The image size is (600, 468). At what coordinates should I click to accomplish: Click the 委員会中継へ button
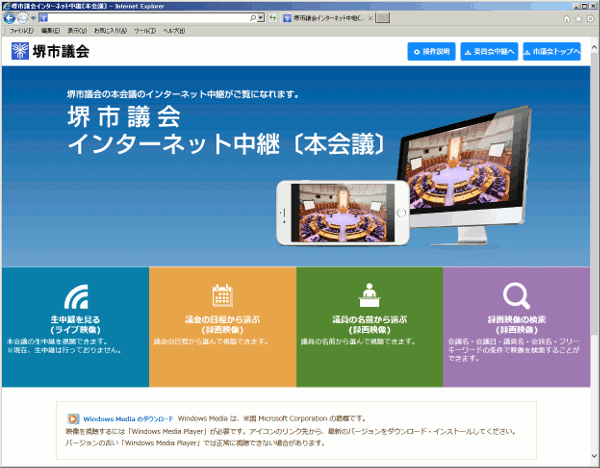click(489, 51)
